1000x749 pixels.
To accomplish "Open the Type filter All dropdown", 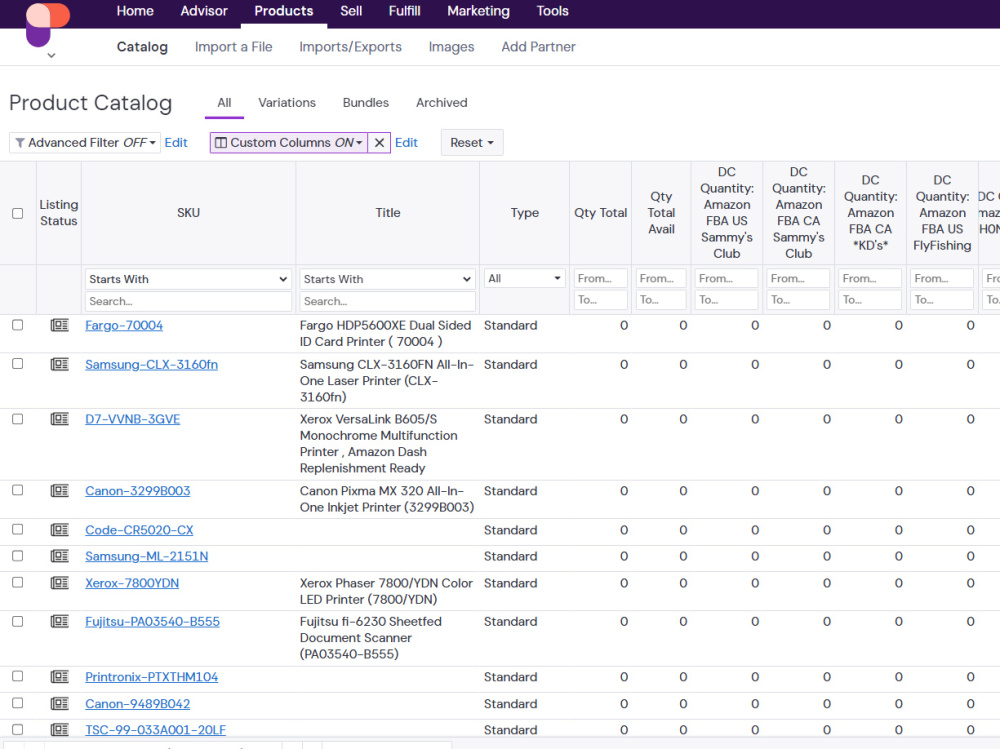I will (x=524, y=278).
